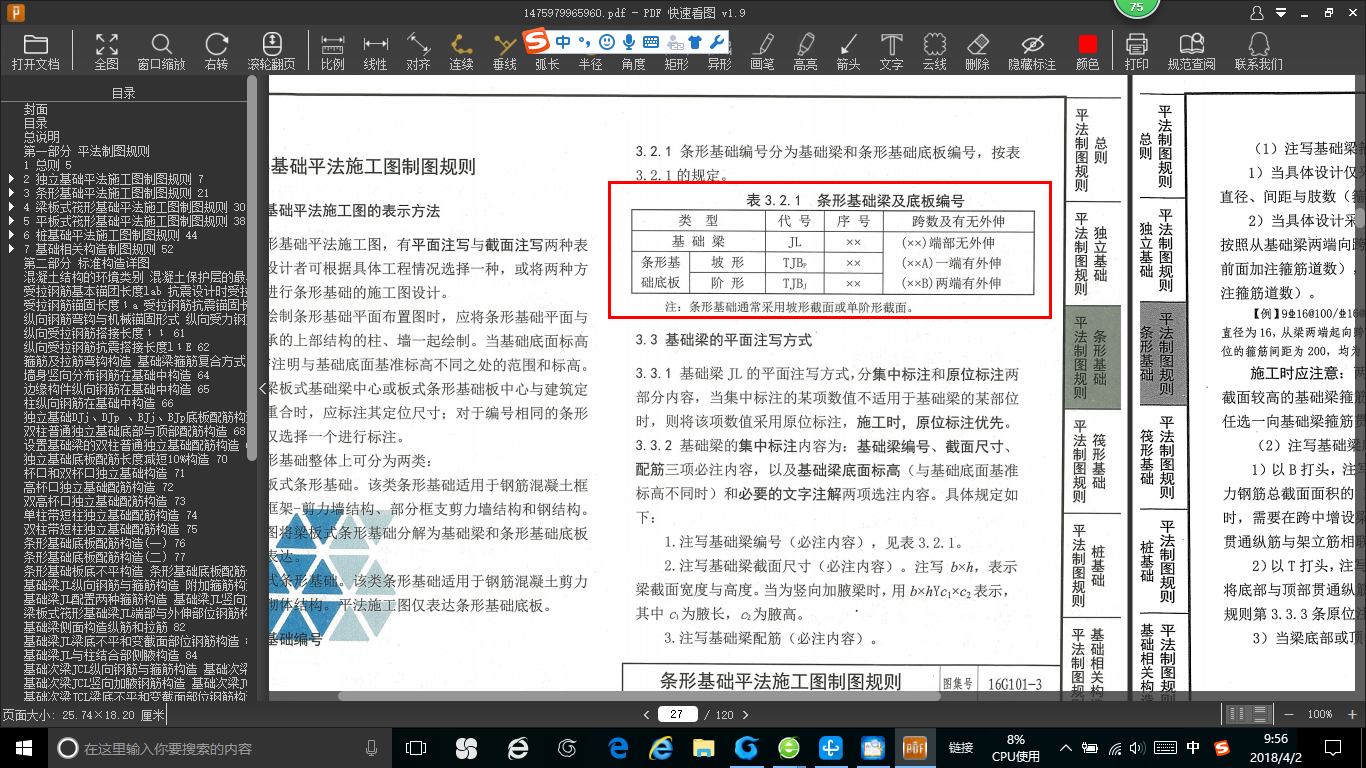
Task: Open 规范查阅 standards lookup
Action: click(1191, 52)
